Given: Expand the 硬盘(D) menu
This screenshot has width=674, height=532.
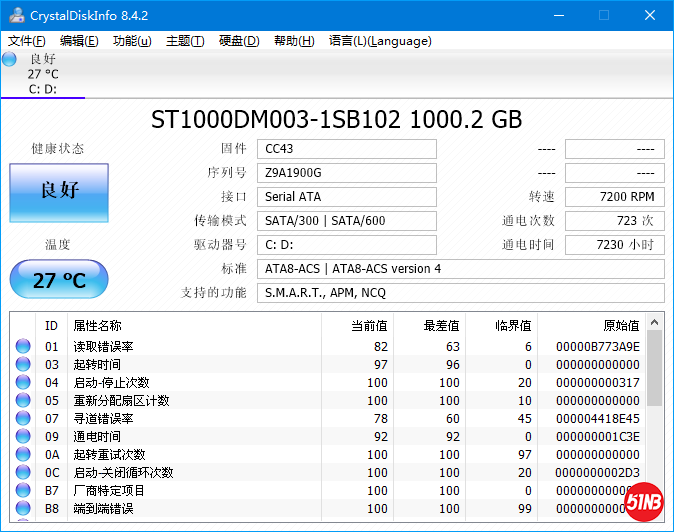Looking at the screenshot, I should pyautogui.click(x=239, y=41).
